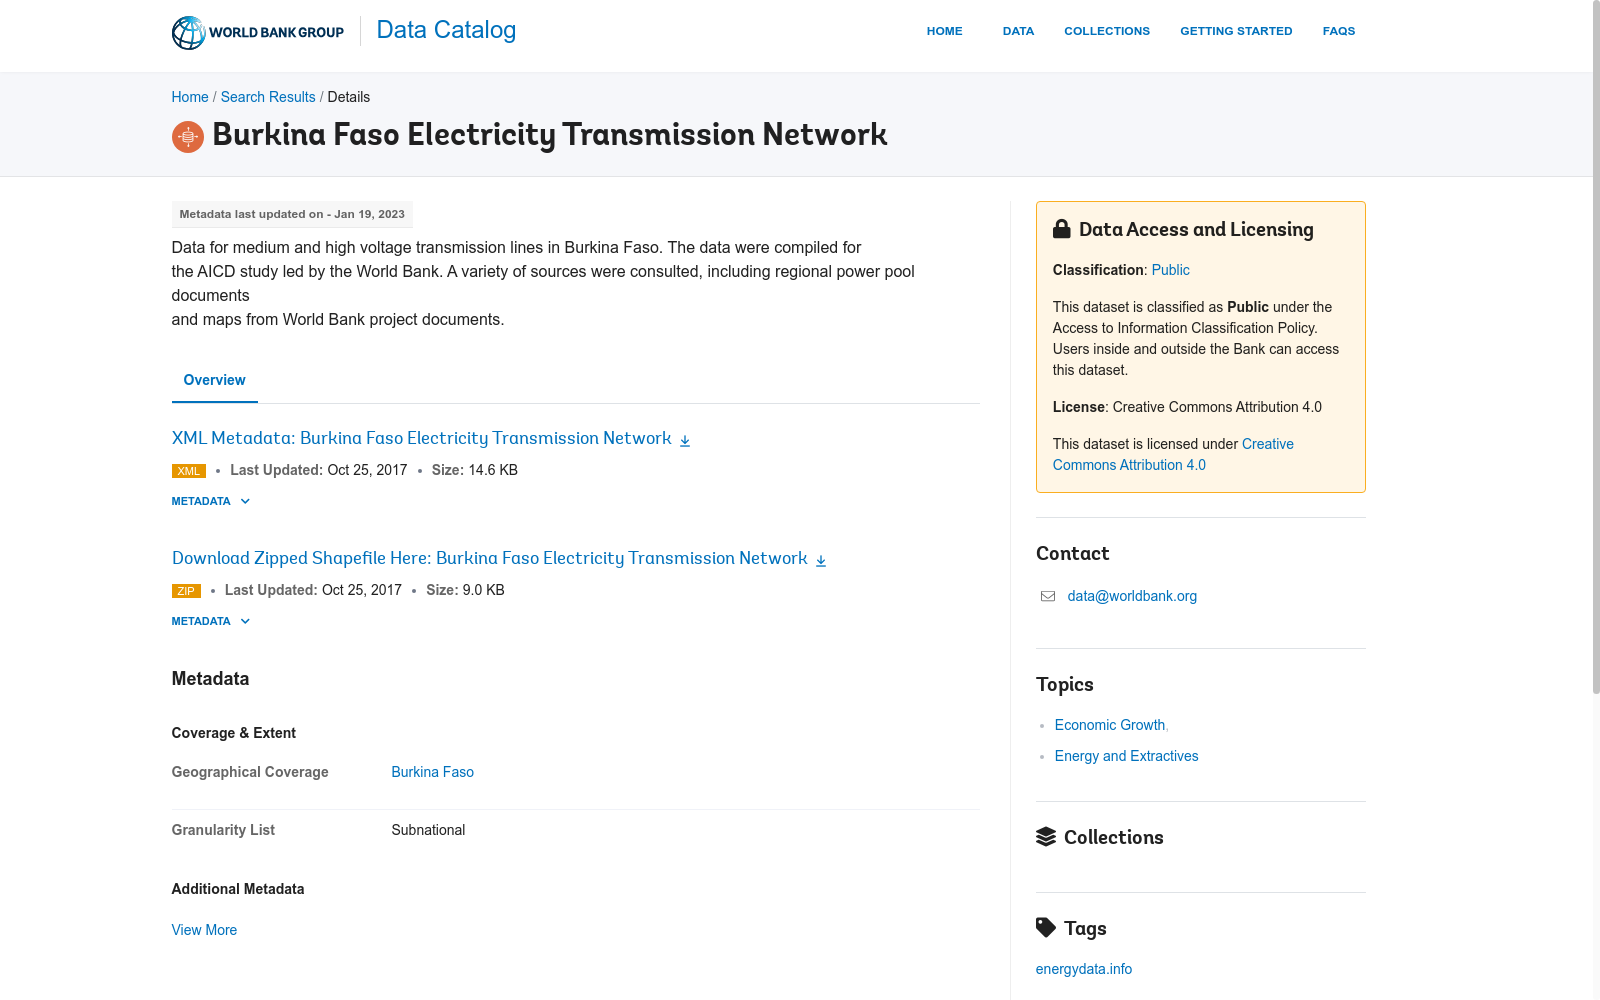The width and height of the screenshot is (1600, 1000).
Task: Select the Overview tab
Action: coord(215,380)
